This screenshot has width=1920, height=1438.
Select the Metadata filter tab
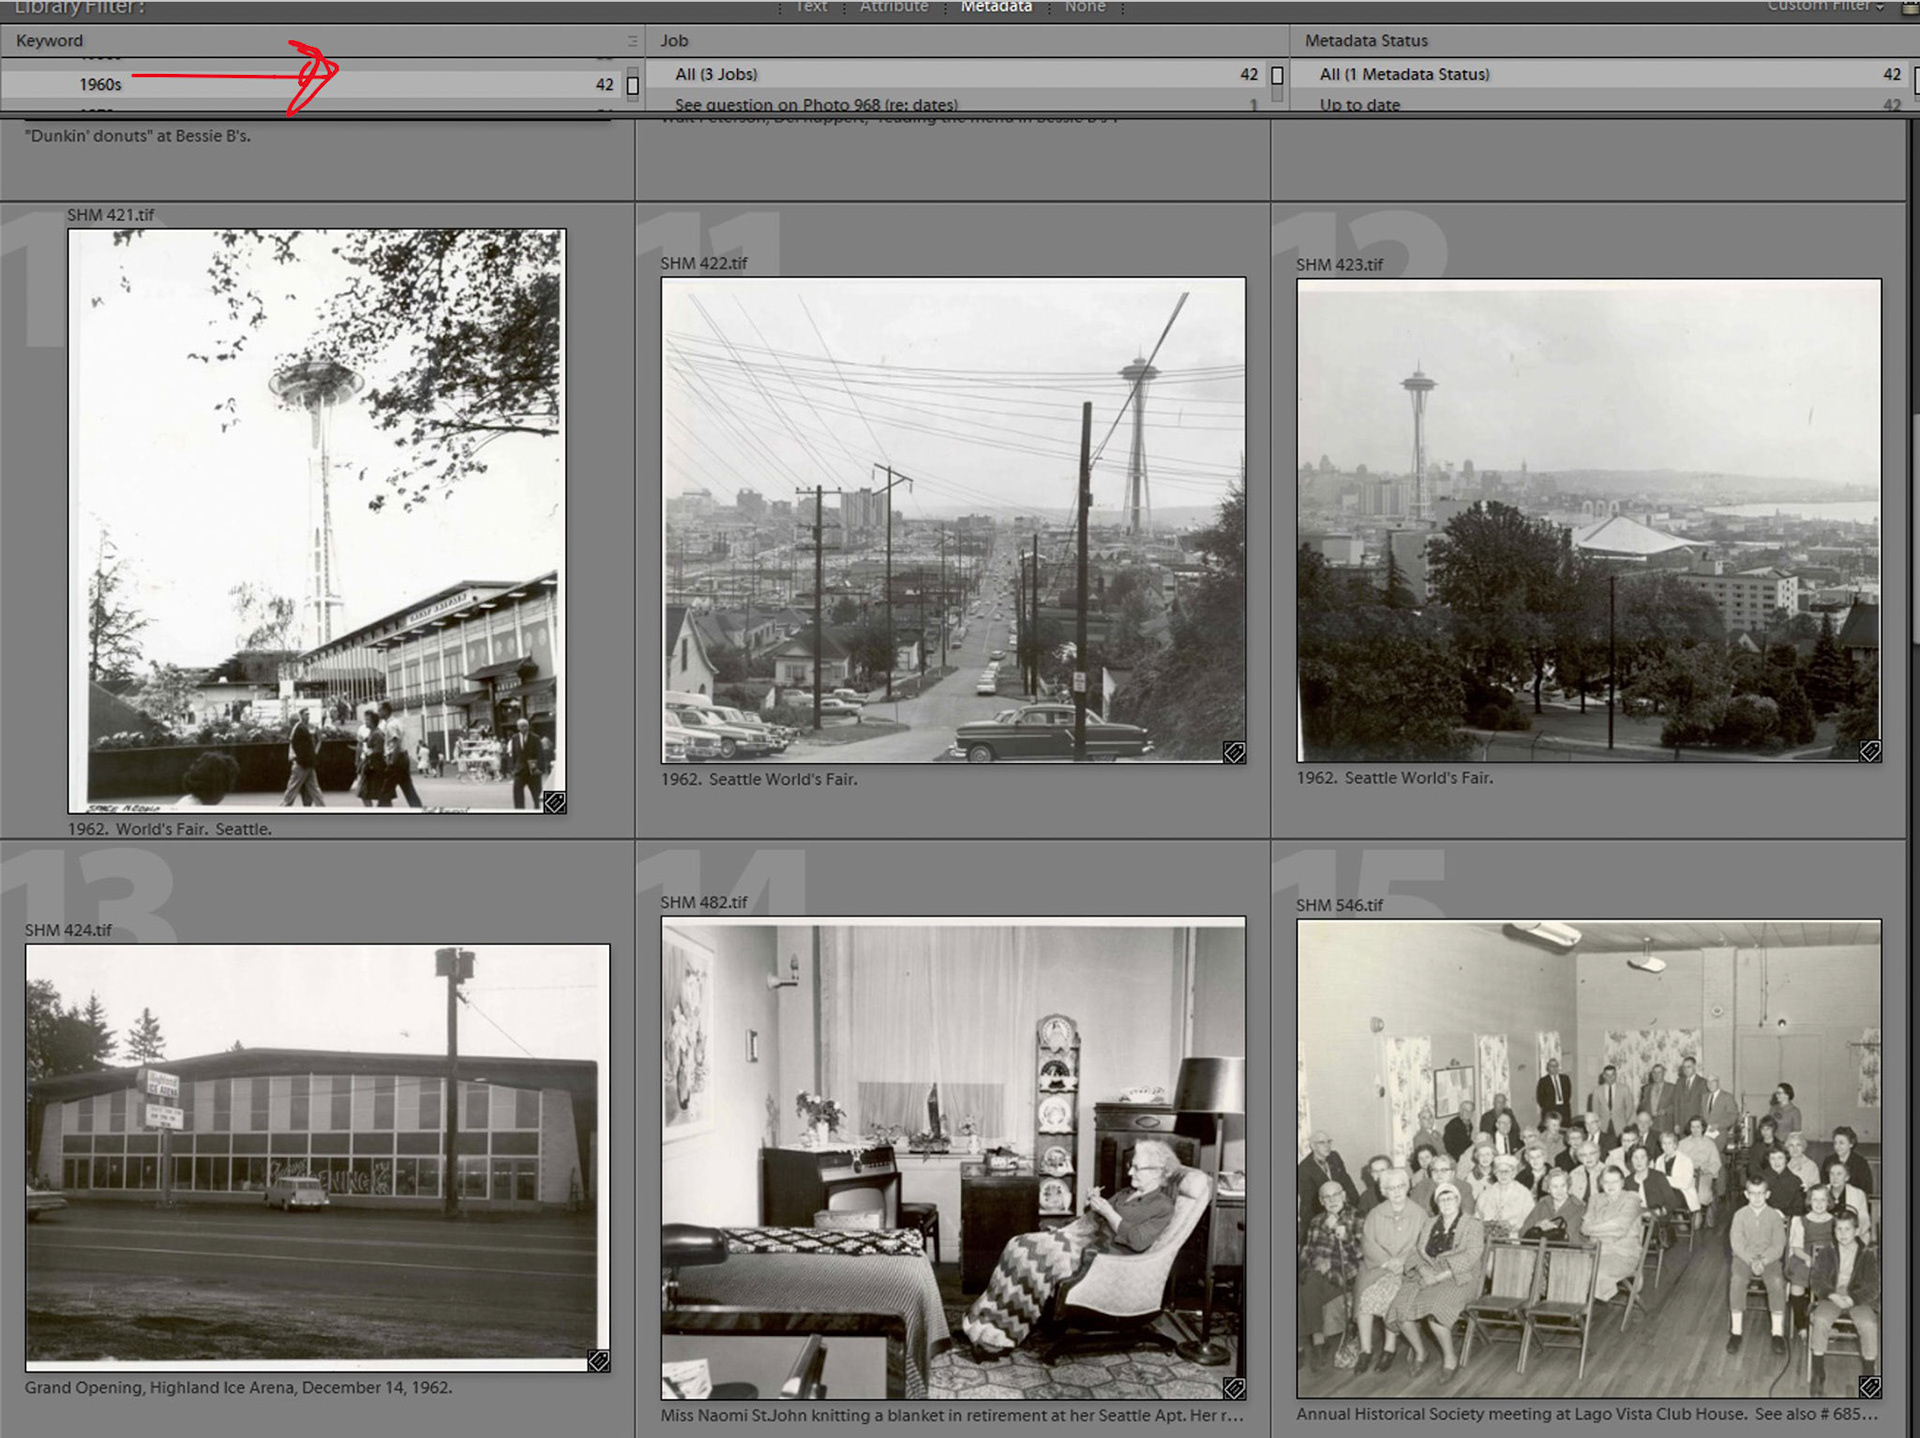996,7
